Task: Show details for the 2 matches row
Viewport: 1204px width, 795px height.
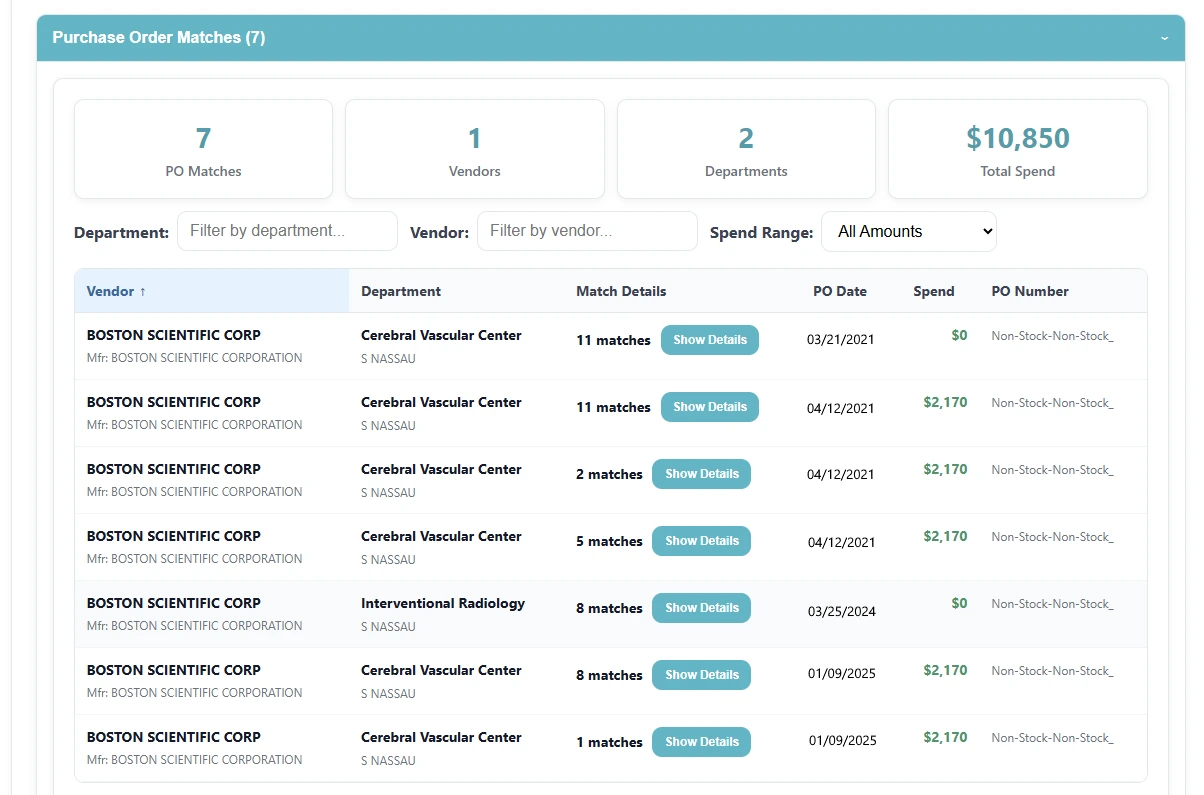Action: coord(701,474)
